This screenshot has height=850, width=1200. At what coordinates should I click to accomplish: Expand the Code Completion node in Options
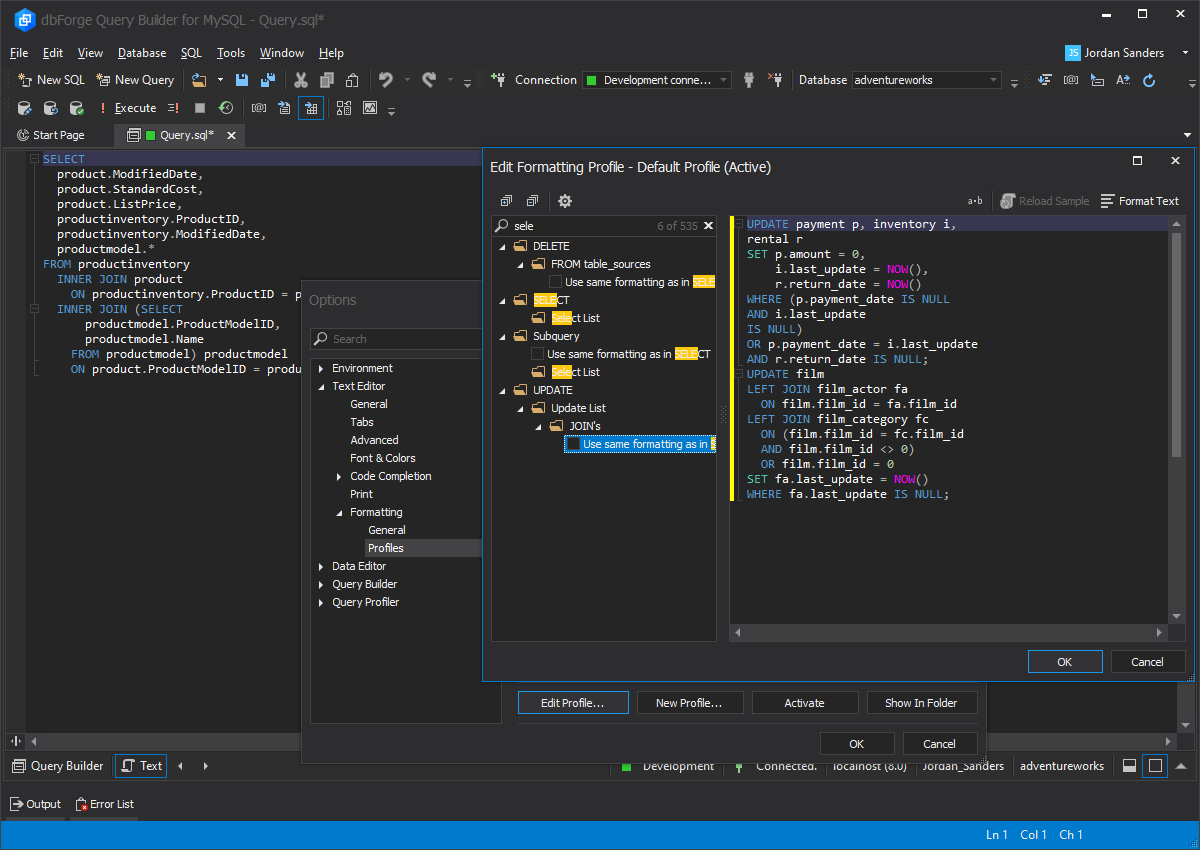tap(339, 477)
